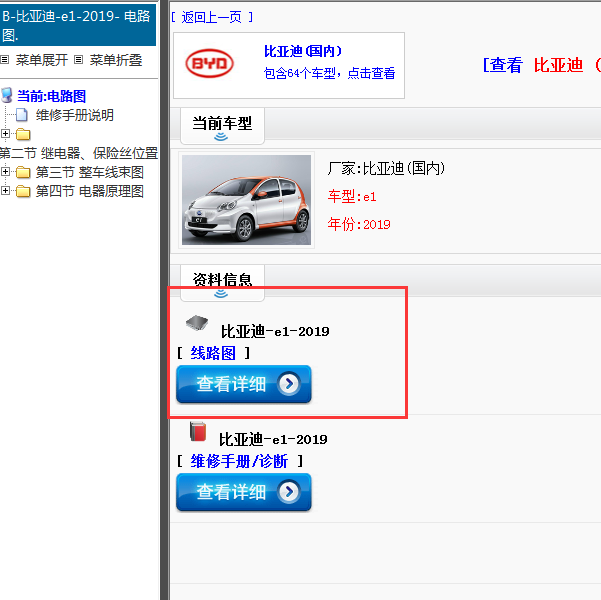Click 包含64个车型，点击查看 link

(329, 73)
